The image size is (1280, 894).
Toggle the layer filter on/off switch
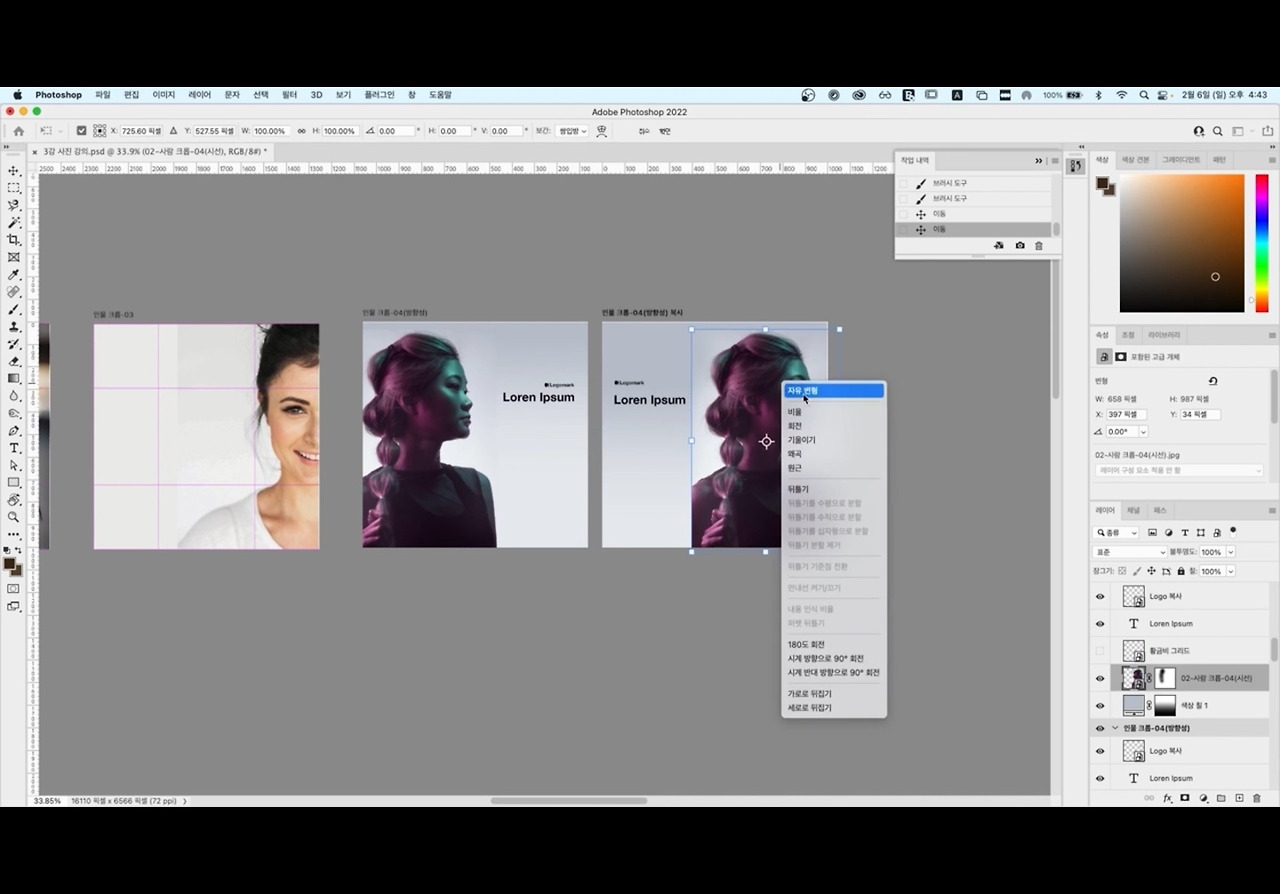point(1233,531)
